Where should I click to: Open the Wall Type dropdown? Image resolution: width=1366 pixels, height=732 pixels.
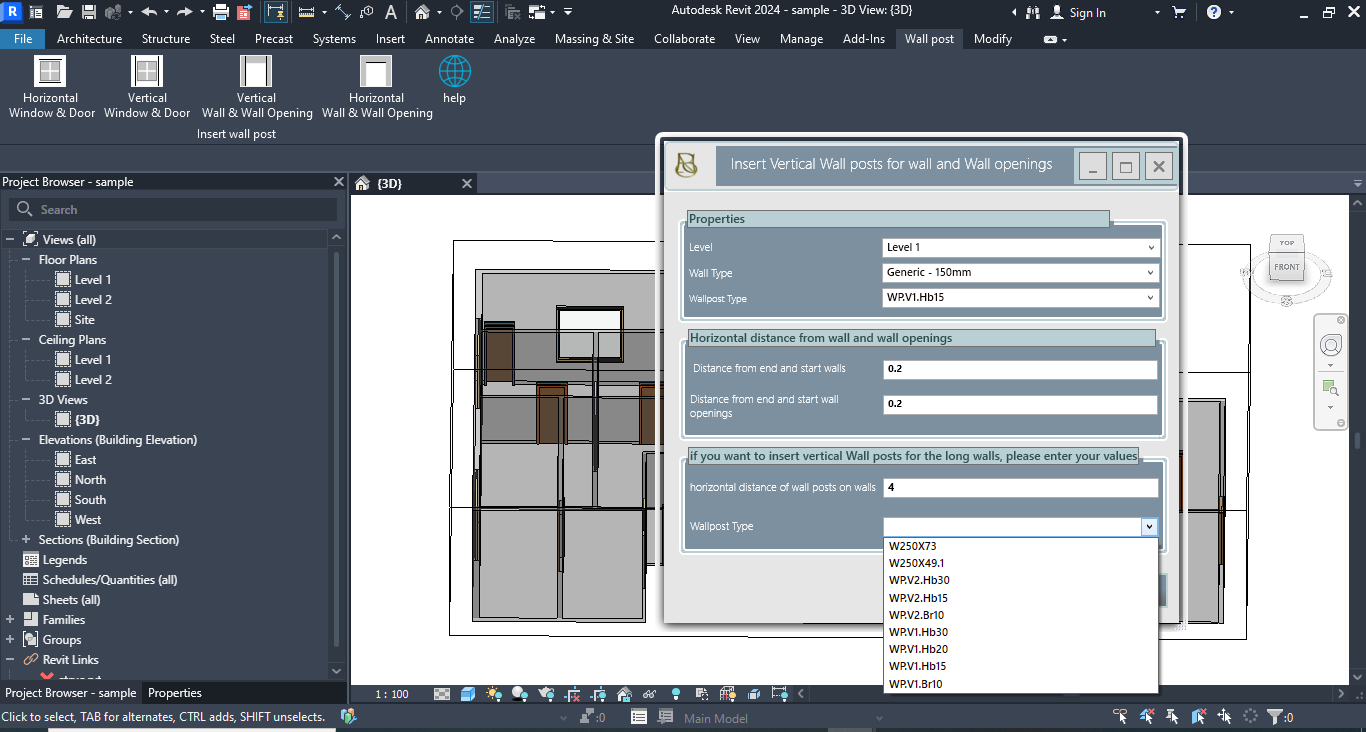tap(1020, 272)
